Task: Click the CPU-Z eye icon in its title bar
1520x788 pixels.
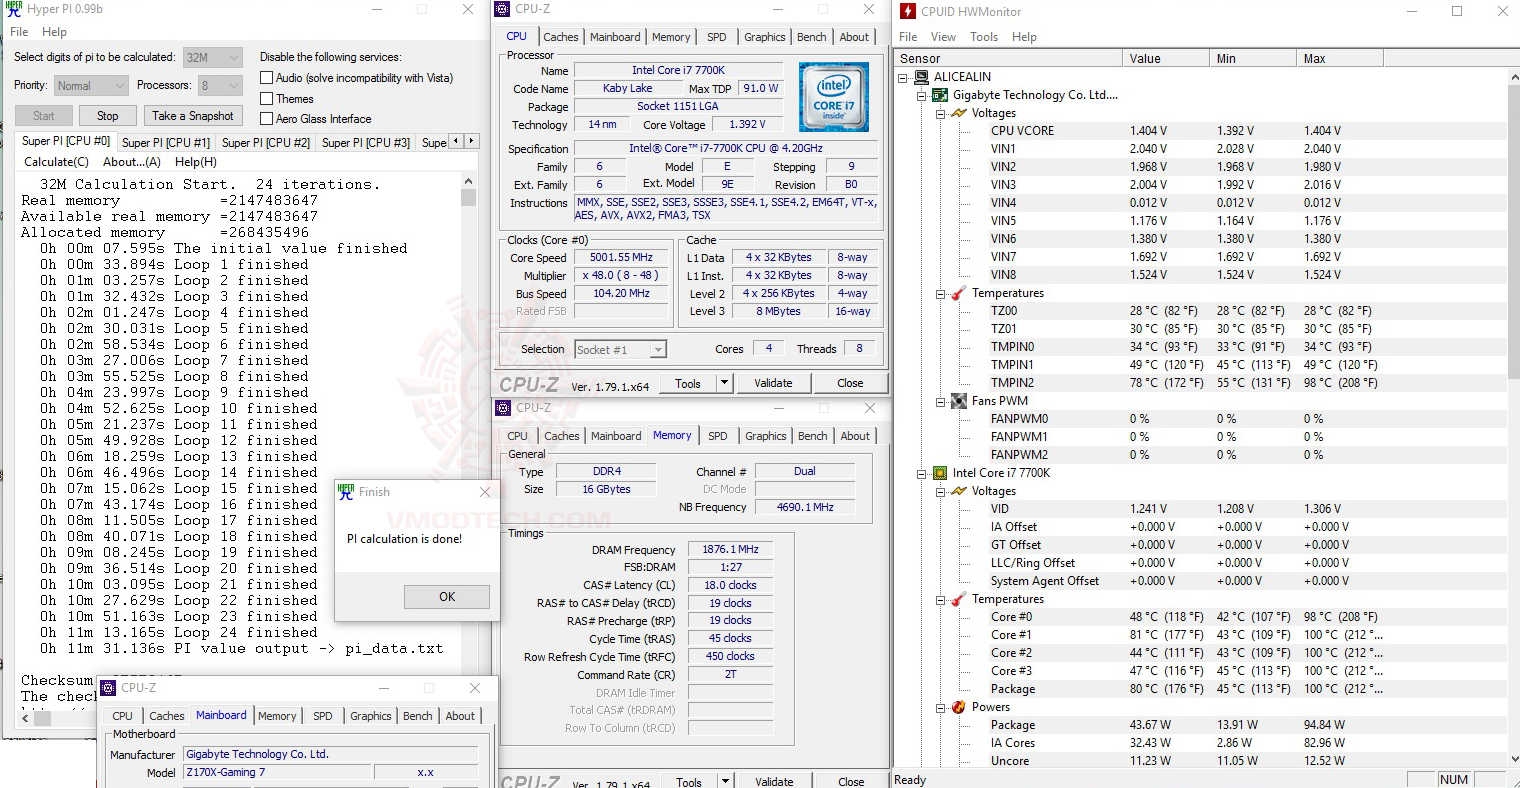Action: pos(501,8)
